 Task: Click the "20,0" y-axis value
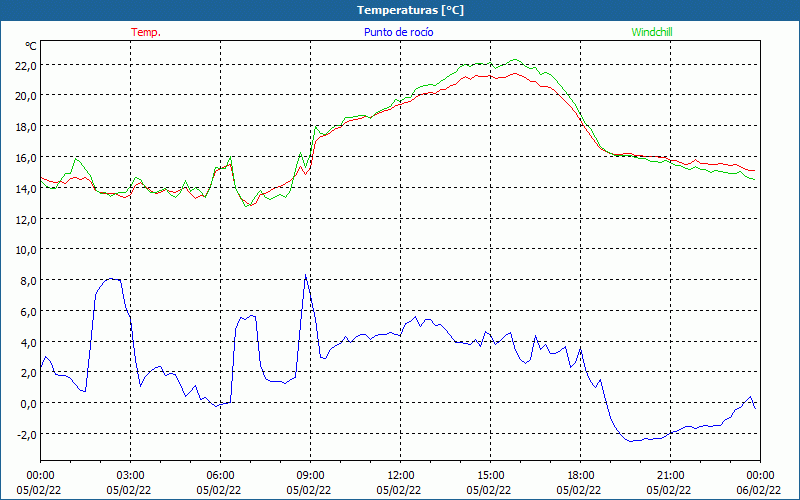coord(26,96)
